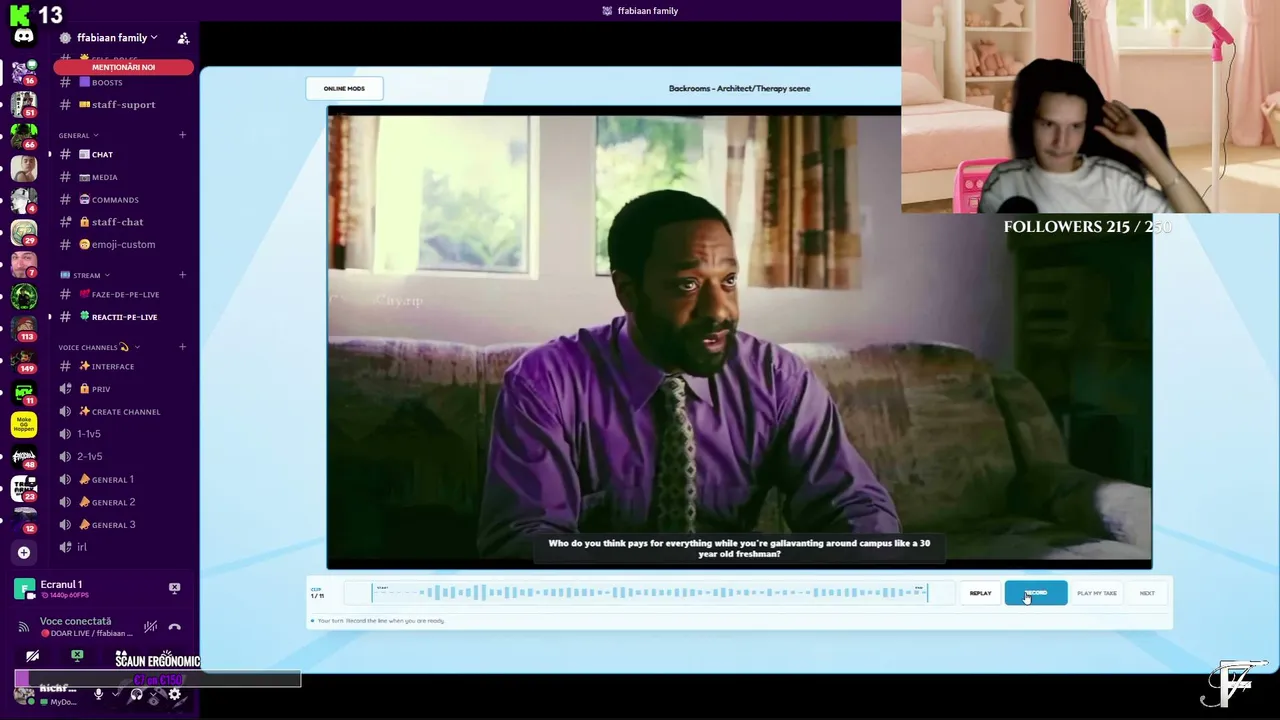Create channel in STREAM category

tap(182, 275)
